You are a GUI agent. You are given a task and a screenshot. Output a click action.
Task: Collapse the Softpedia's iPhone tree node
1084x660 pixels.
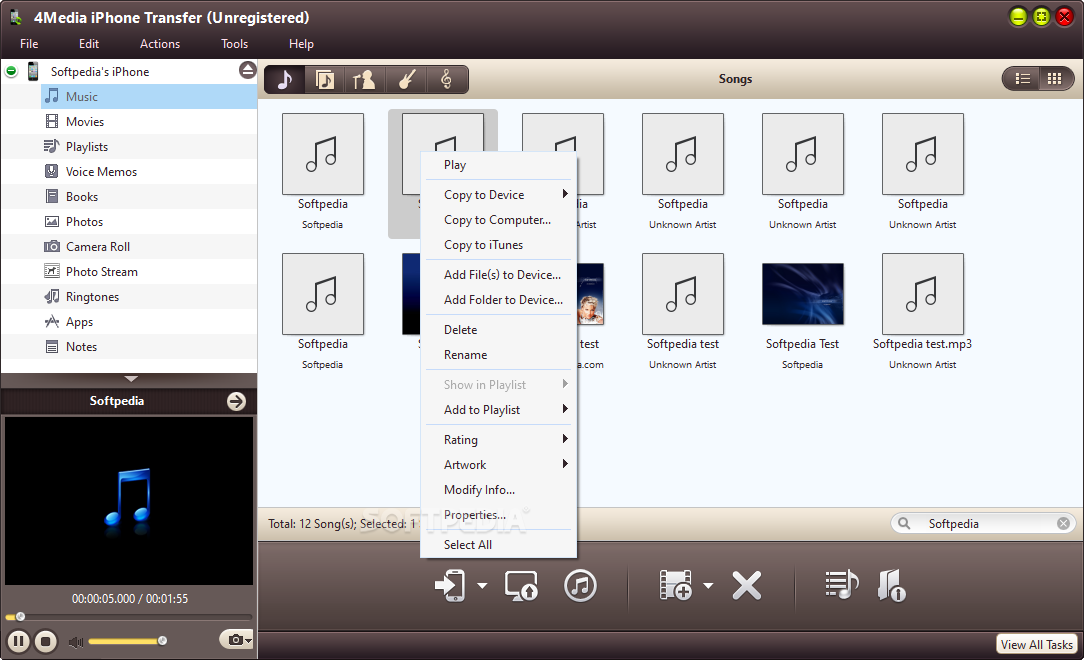11,71
